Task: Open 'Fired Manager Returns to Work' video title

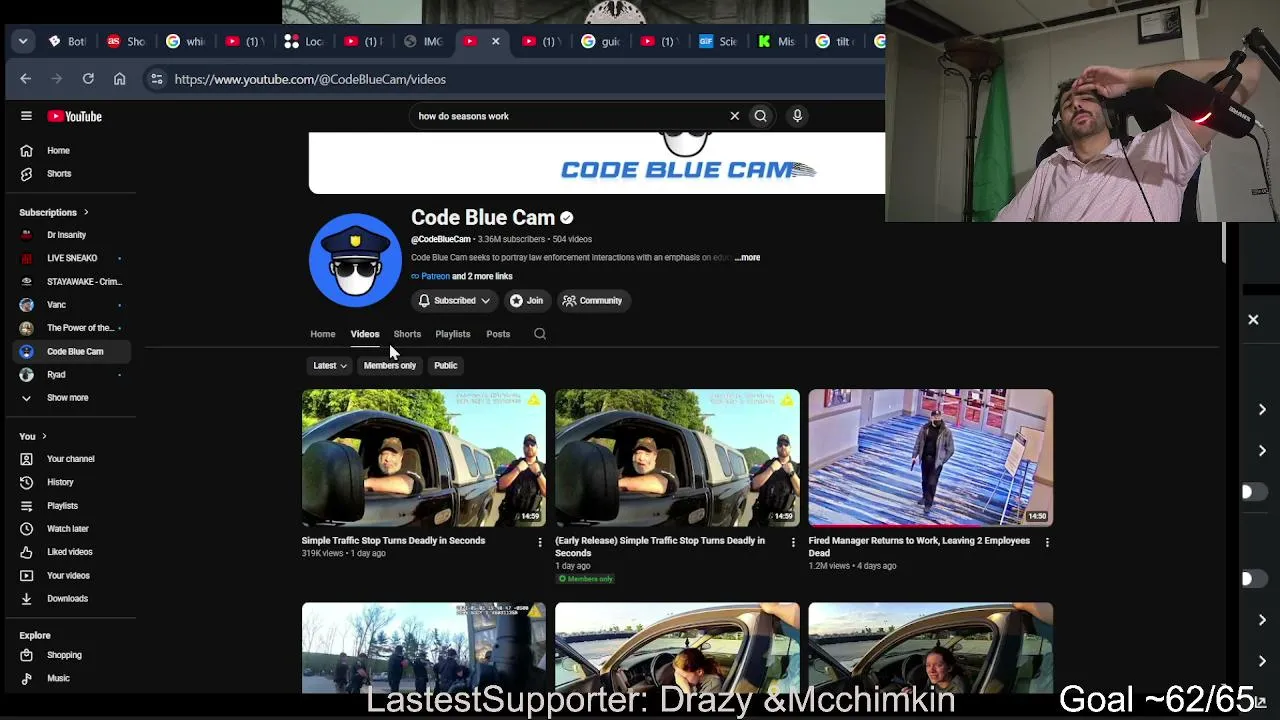Action: coord(919,547)
